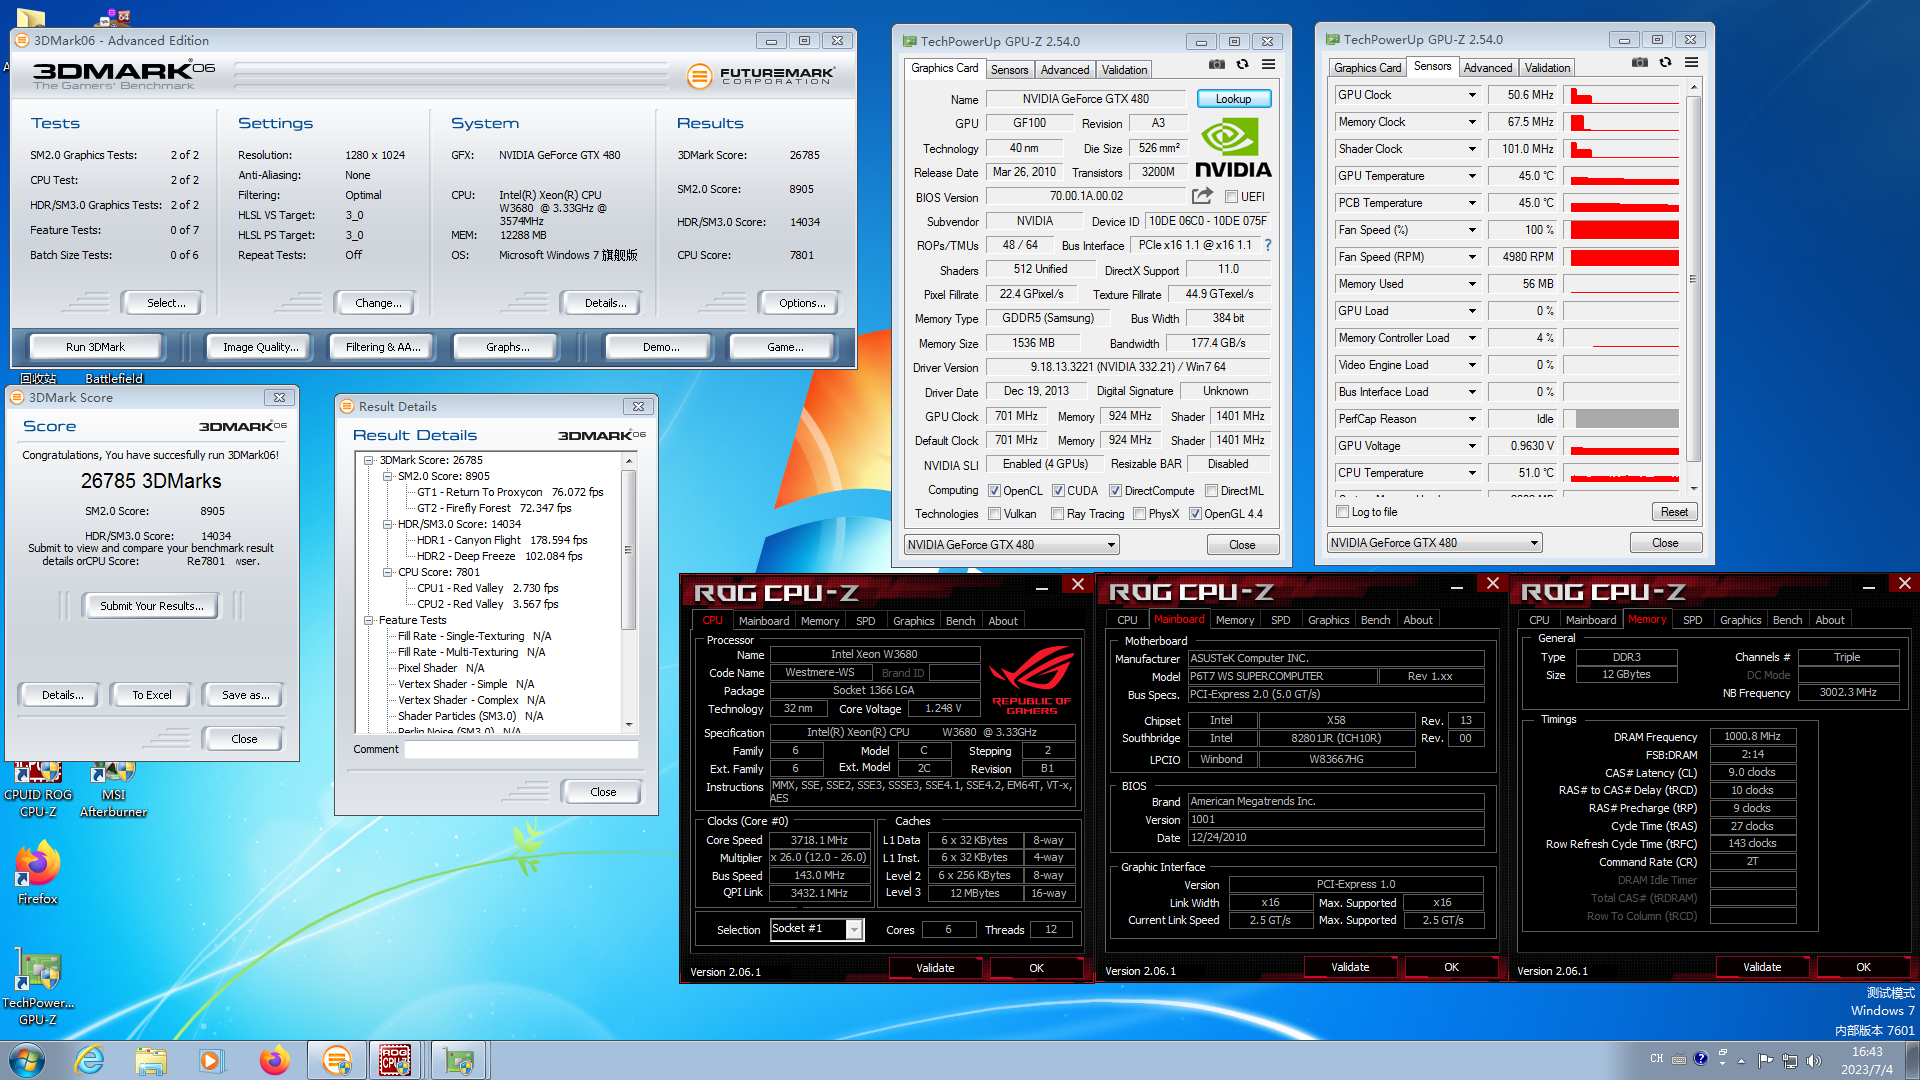This screenshot has height=1080, width=1920.
Task: Click GPU-Z Sensors list scrollbar
Action: pyautogui.click(x=1693, y=287)
